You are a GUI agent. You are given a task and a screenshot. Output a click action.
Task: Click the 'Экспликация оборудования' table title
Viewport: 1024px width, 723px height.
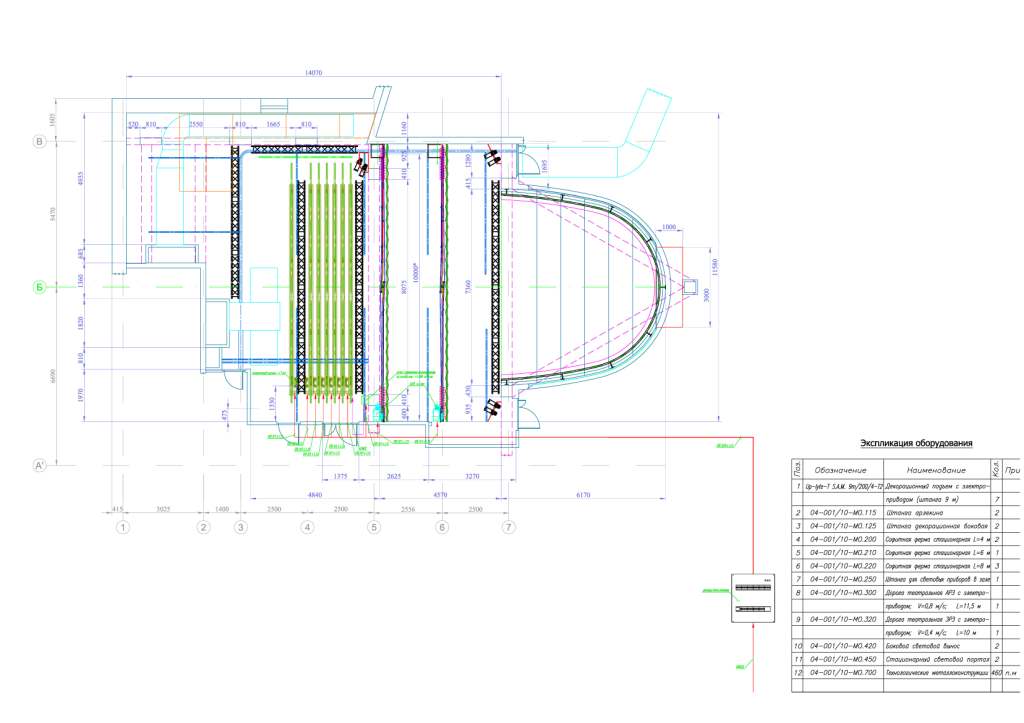916,443
